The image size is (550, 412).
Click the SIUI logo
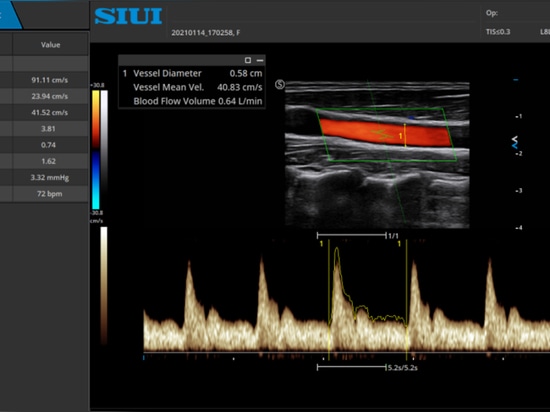128,16
